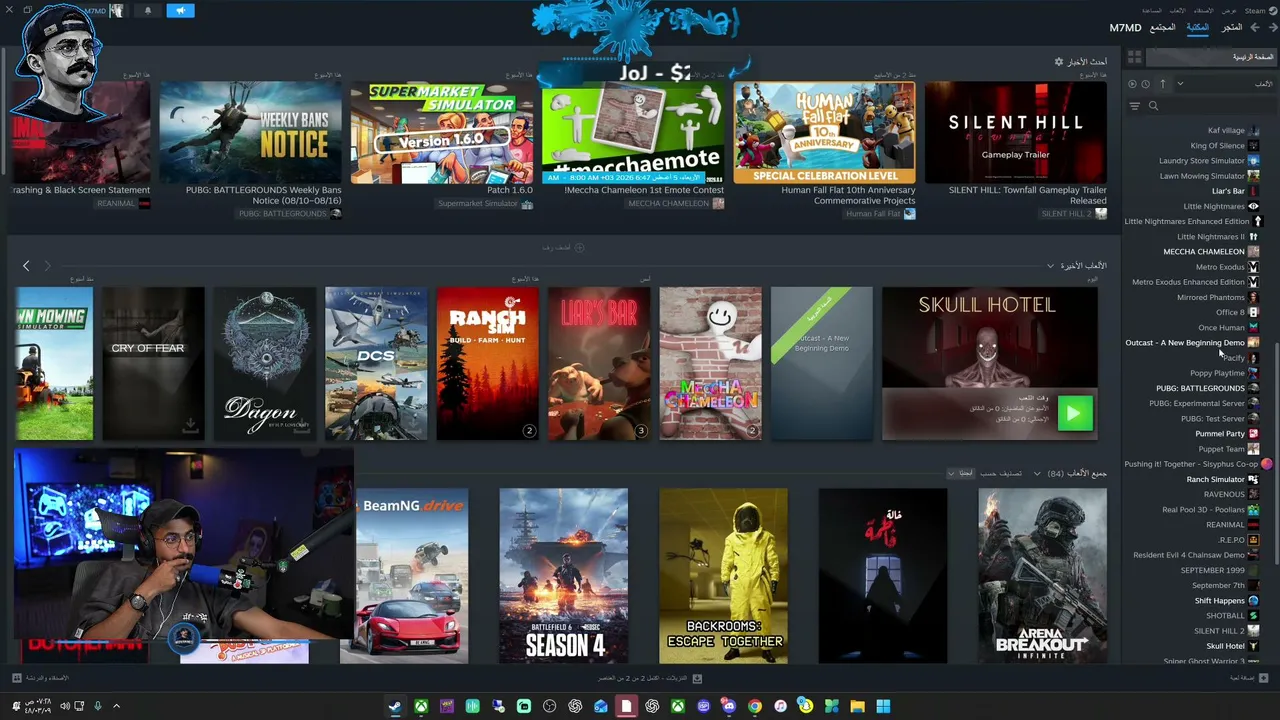Click the blue announcements megaphone button
The width and height of the screenshot is (1280, 720).
[181, 11]
